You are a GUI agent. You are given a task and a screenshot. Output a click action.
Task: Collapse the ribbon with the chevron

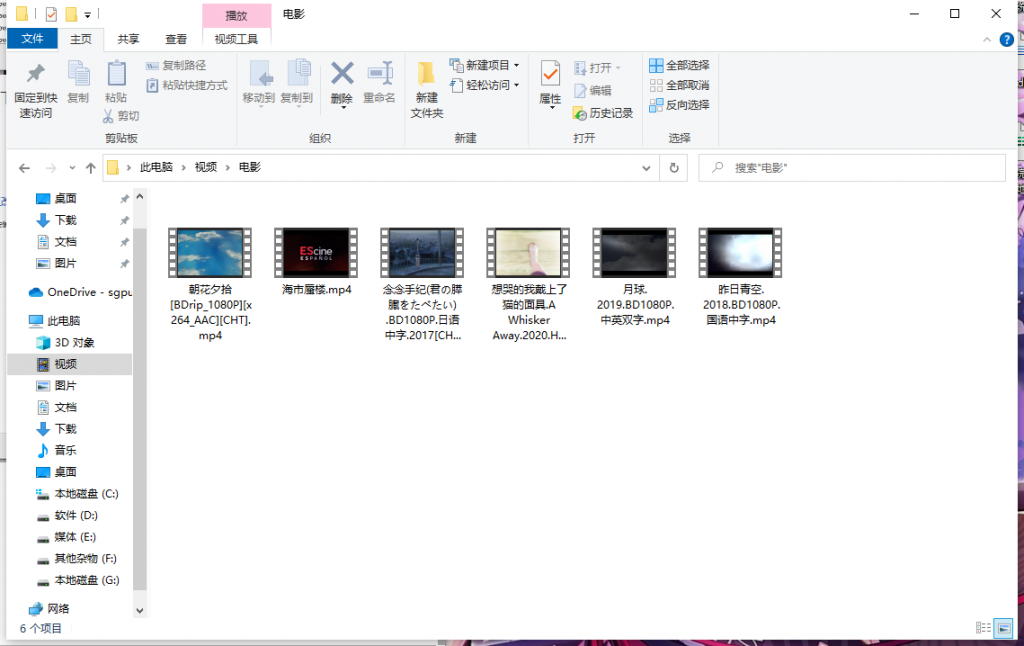coord(987,40)
